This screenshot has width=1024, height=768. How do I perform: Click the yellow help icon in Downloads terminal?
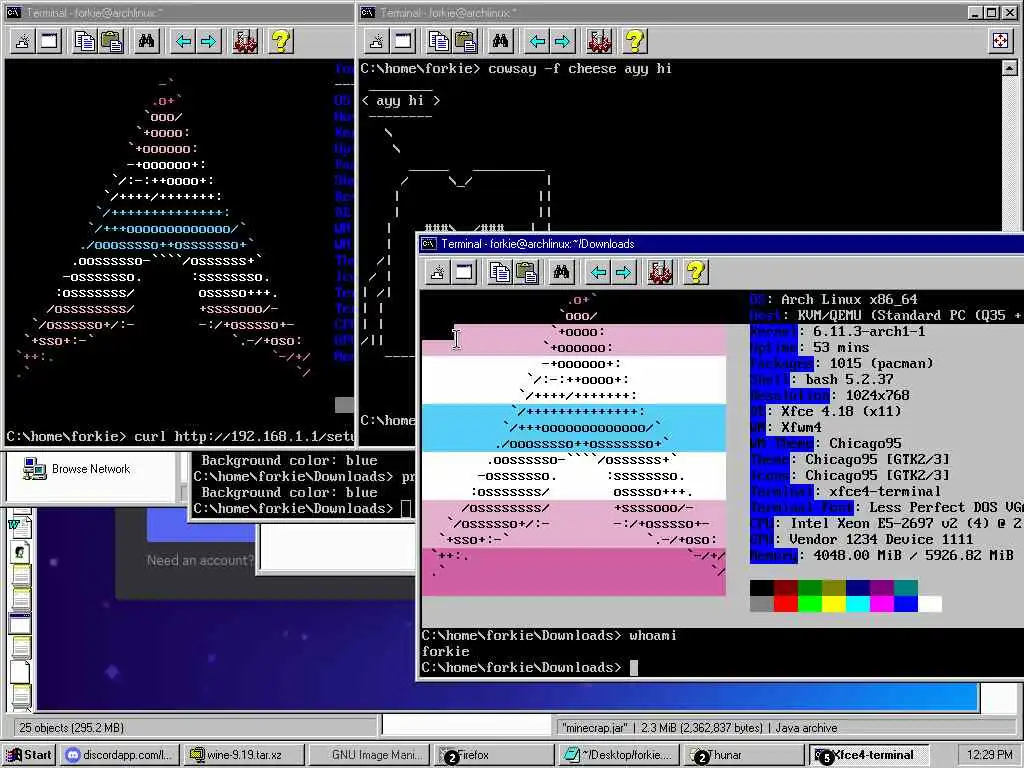696,272
